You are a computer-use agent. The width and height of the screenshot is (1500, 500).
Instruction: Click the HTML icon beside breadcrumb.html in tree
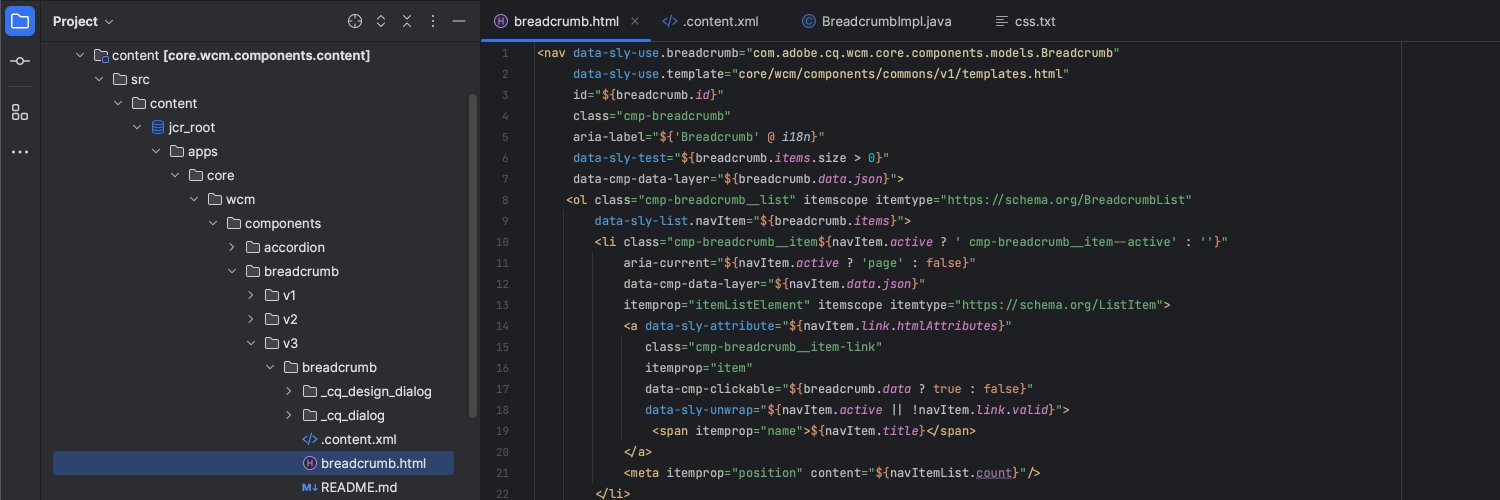[x=309, y=463]
